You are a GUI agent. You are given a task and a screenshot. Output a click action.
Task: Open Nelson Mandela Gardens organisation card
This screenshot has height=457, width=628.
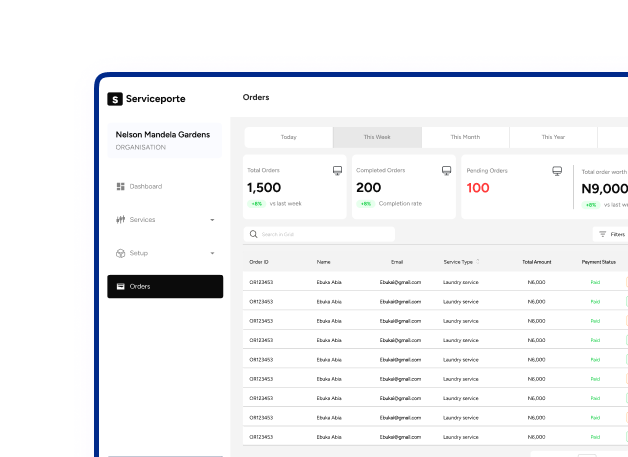(x=165, y=139)
